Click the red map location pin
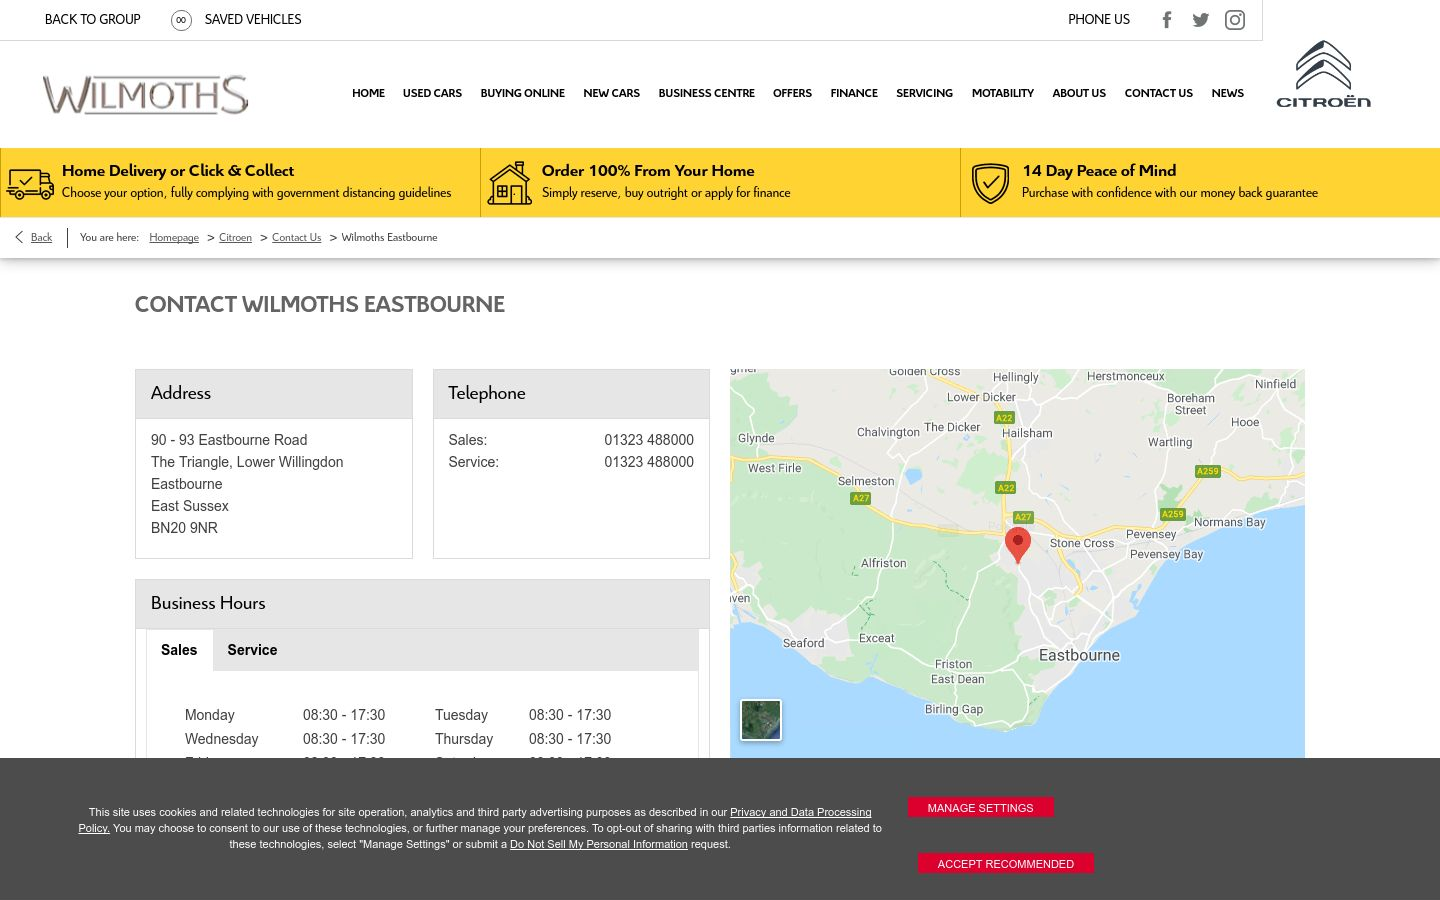1440x900 pixels. pyautogui.click(x=1018, y=545)
